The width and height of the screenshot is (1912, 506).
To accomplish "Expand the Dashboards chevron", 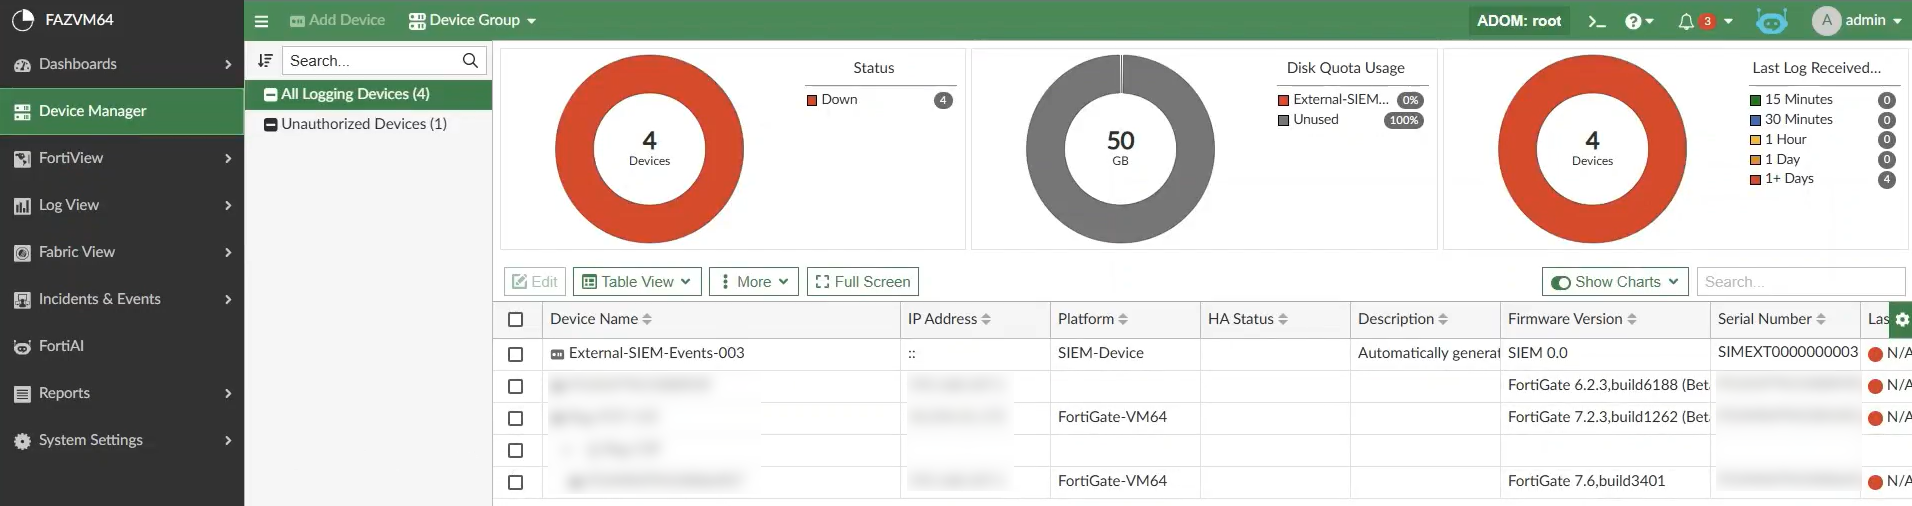I will point(228,65).
